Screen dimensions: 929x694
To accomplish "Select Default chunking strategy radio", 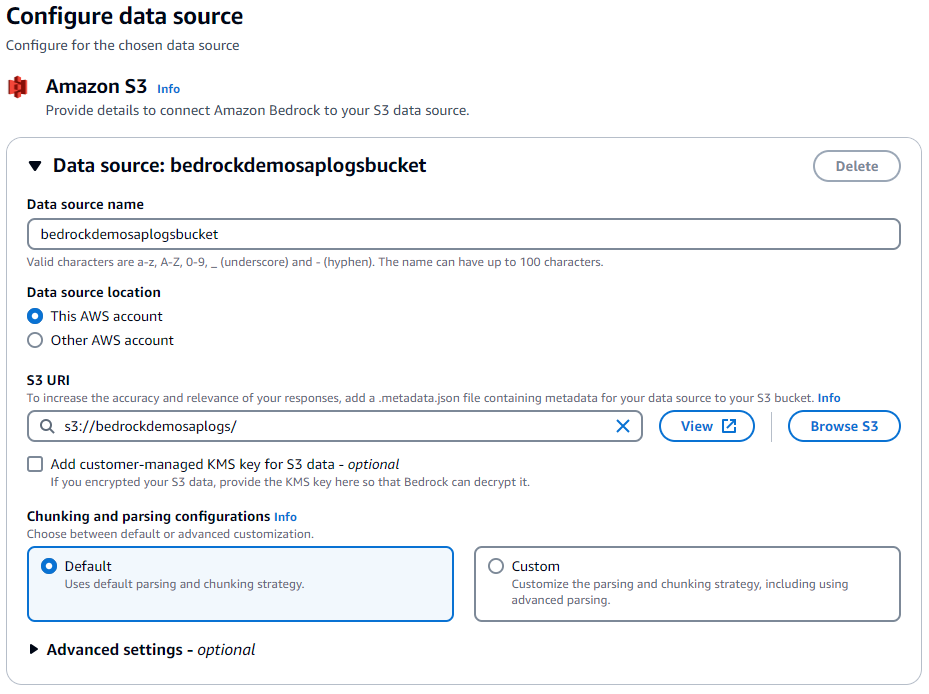I will [49, 566].
